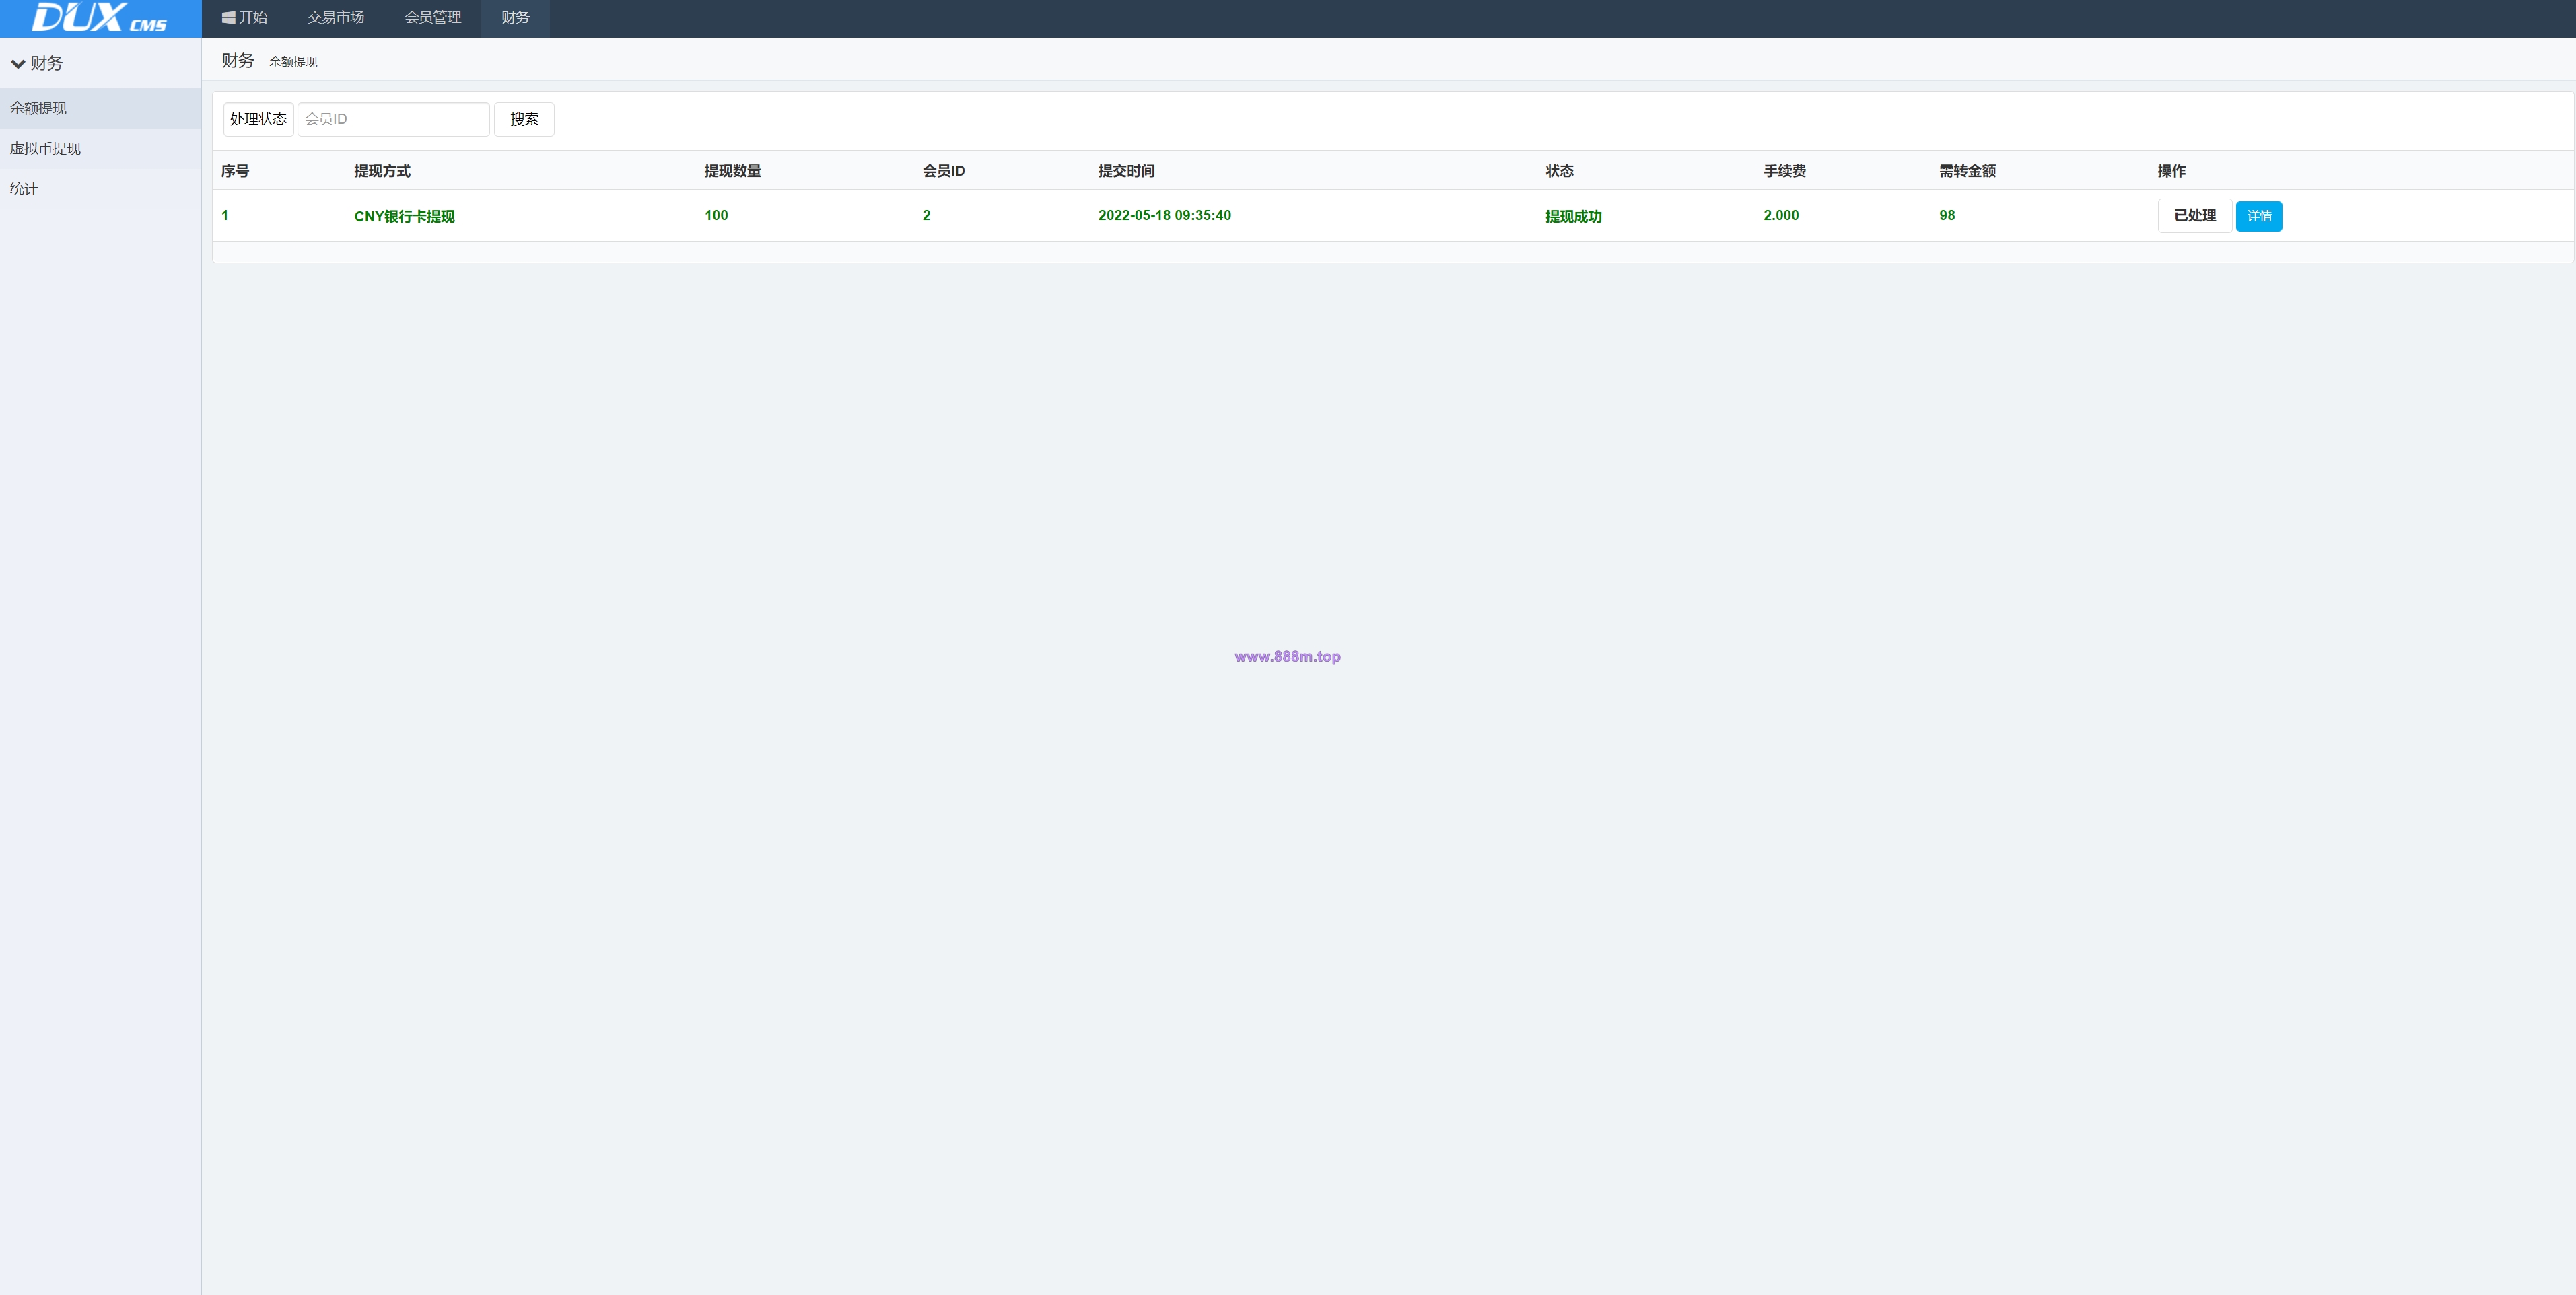Click the 手续费 column header

pos(1785,171)
